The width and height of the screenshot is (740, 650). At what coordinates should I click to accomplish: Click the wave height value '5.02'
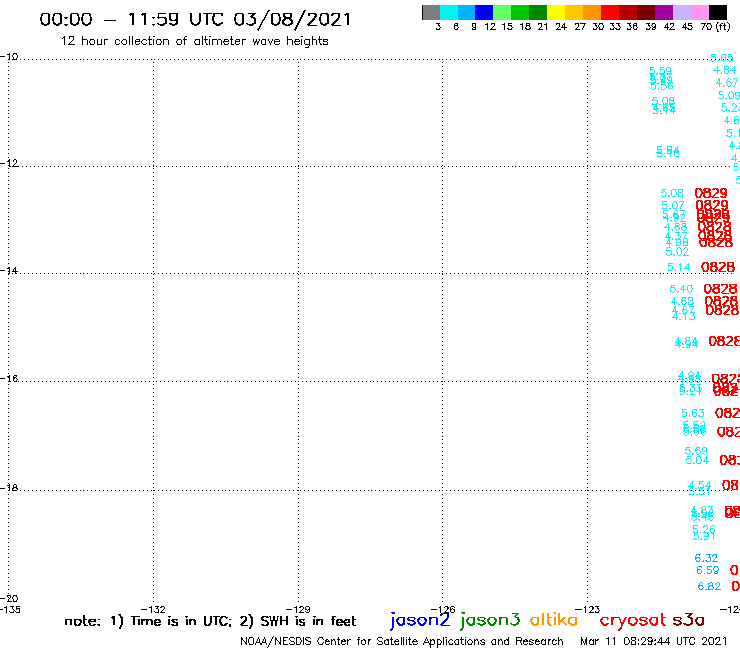pos(677,252)
